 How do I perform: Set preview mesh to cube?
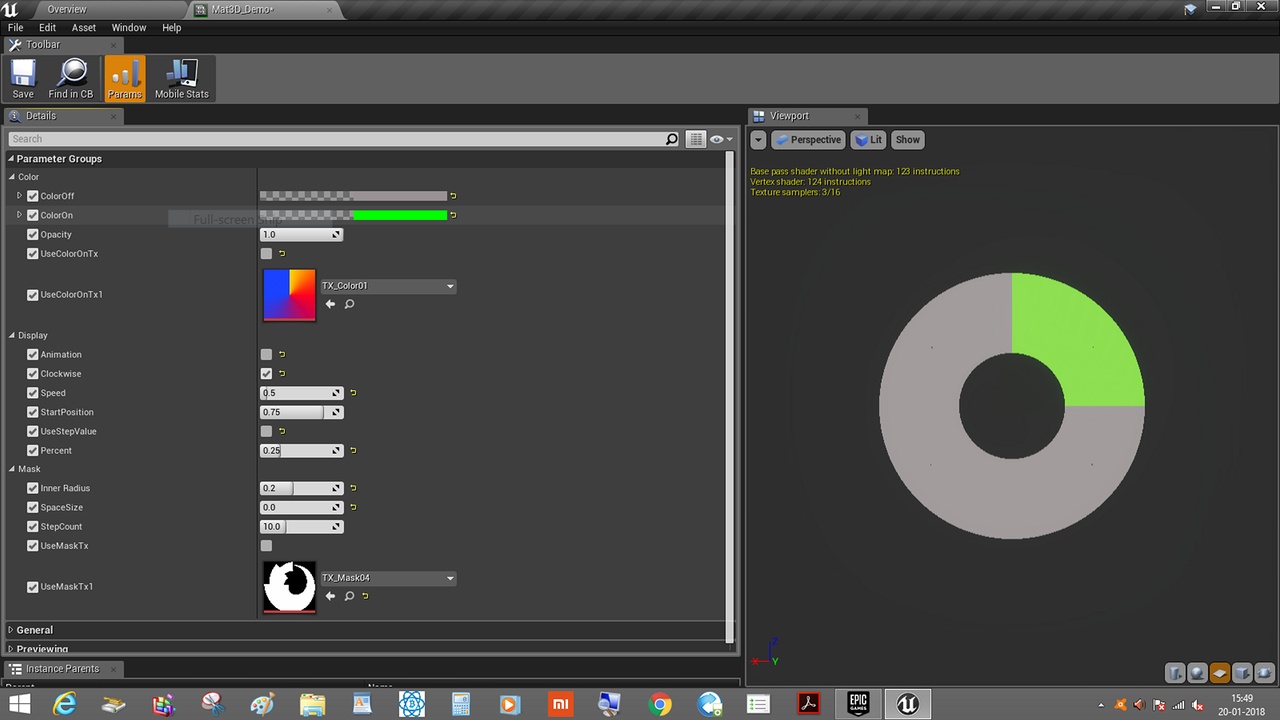pos(1242,673)
